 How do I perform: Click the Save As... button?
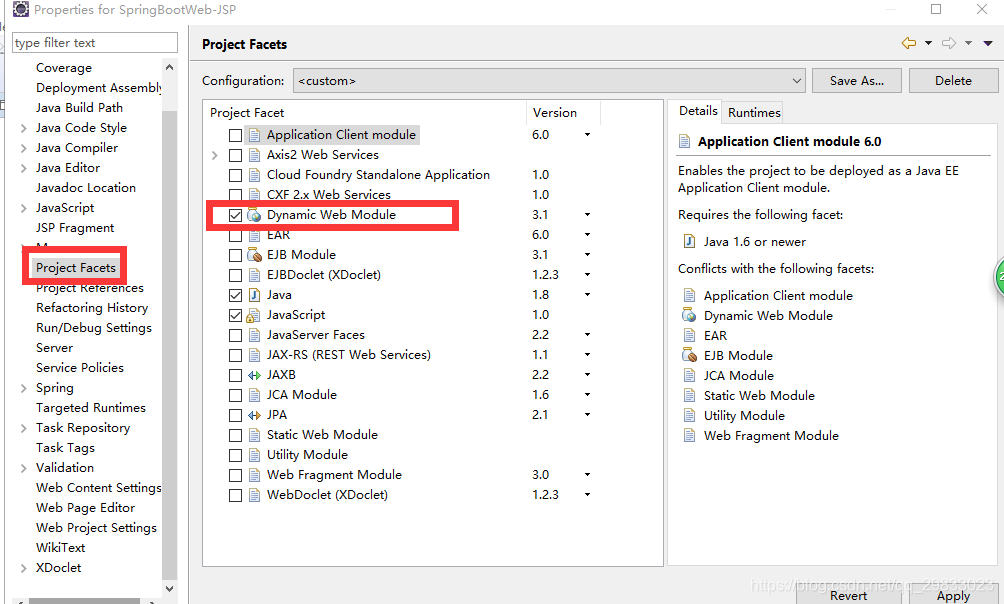coord(856,81)
